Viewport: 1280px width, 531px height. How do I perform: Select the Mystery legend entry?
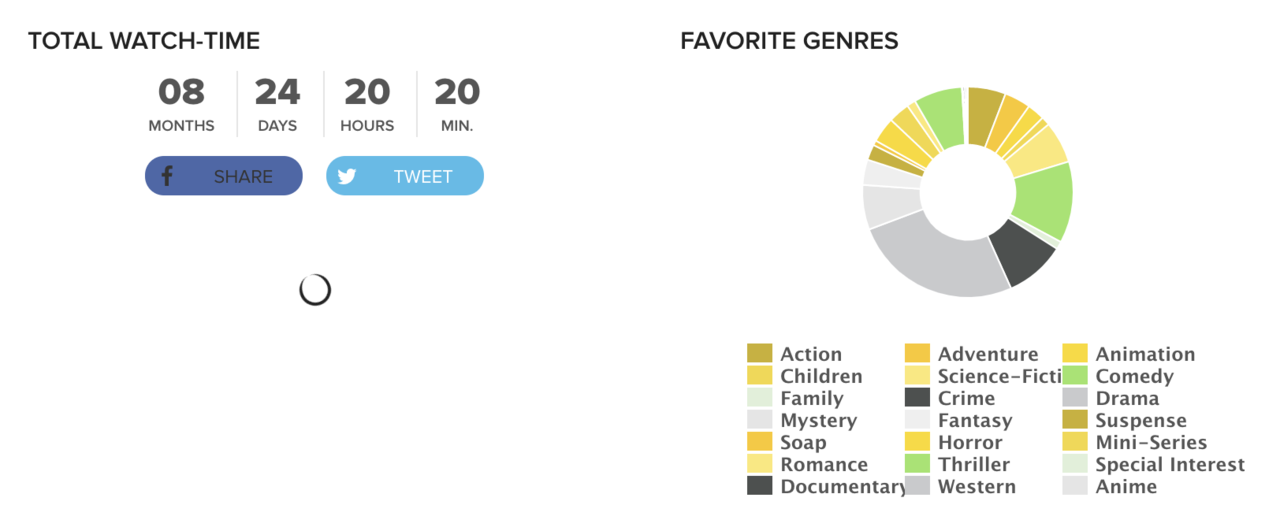pos(818,420)
